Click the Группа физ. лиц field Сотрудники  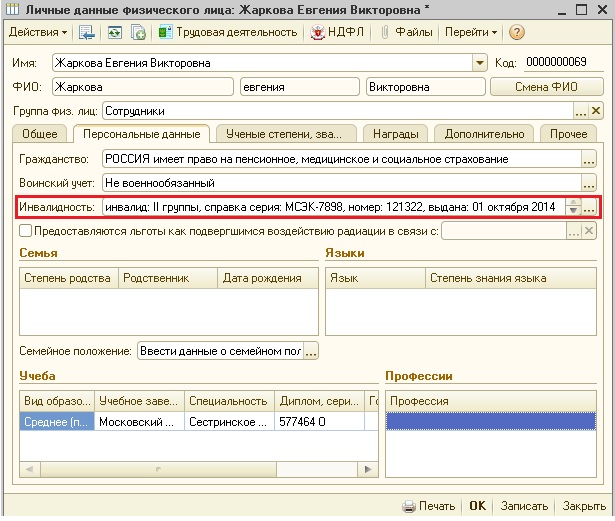pyautogui.click(x=338, y=111)
